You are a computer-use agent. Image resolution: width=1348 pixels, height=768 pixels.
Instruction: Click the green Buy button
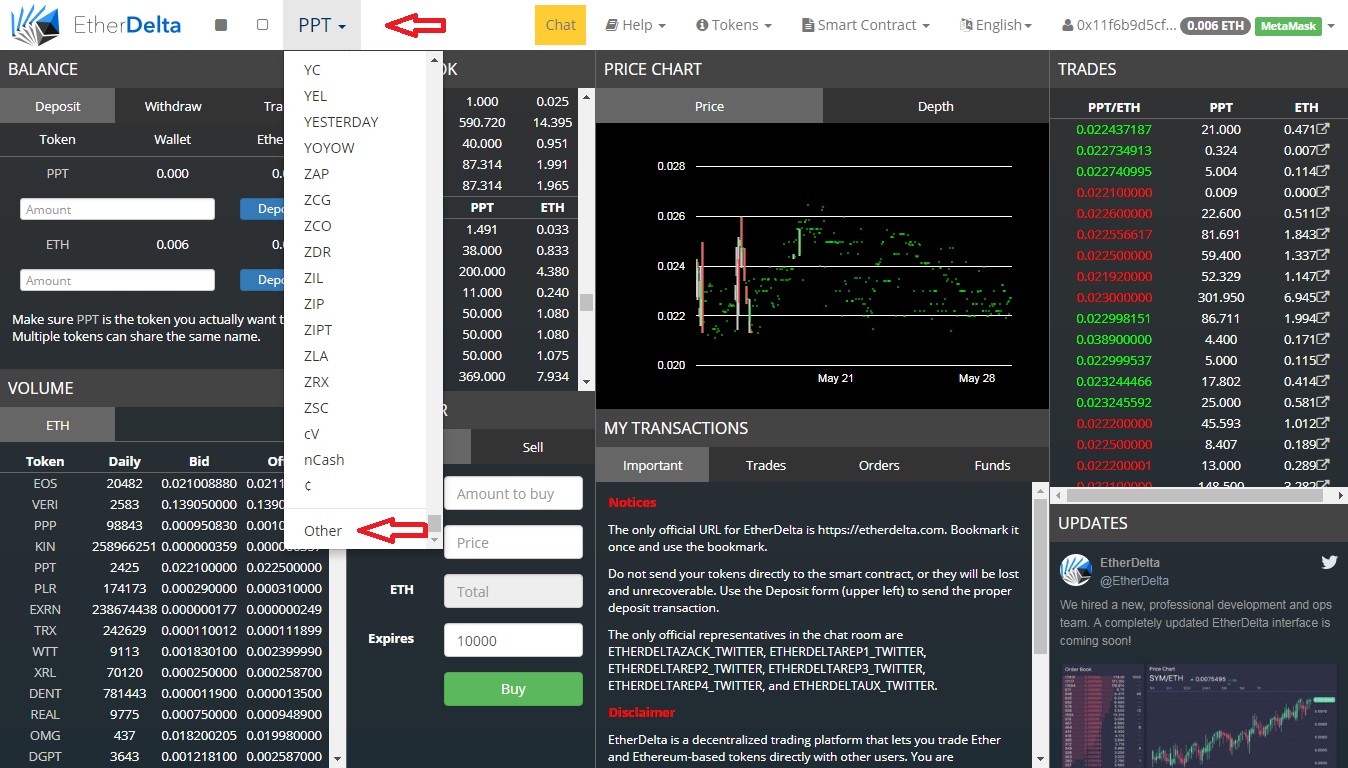(513, 689)
